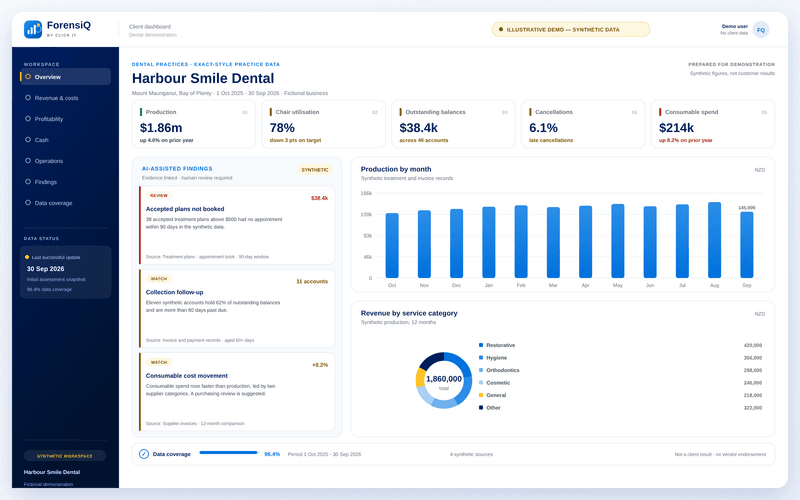800x500 pixels.
Task: Click the ForensiQ logo icon
Action: (33, 29)
